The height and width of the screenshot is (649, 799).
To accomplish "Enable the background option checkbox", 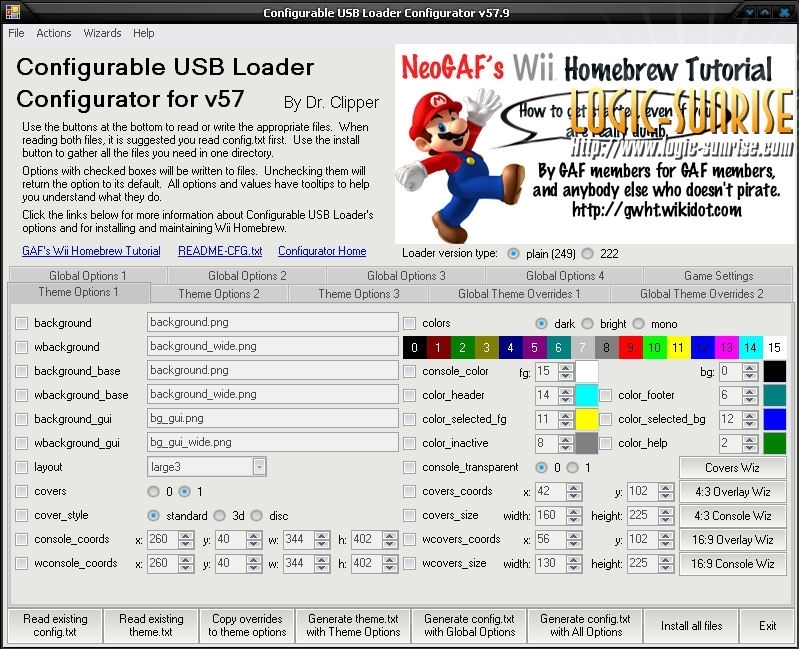I will [21, 323].
